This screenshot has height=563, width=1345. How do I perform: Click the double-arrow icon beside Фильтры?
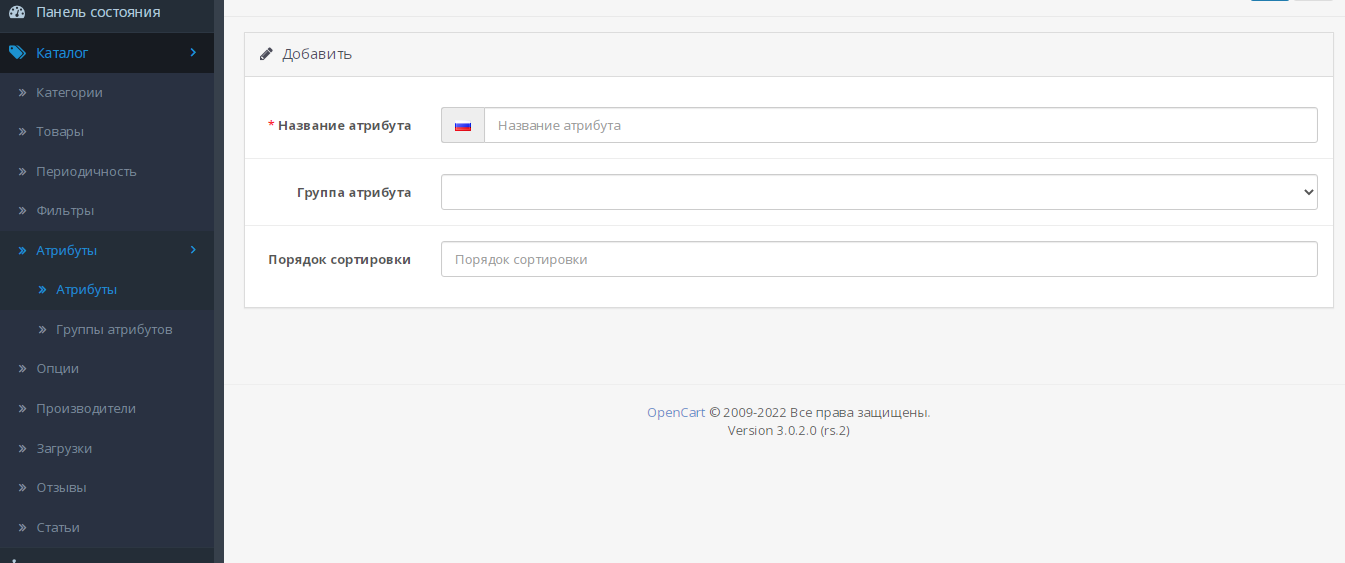coord(23,211)
